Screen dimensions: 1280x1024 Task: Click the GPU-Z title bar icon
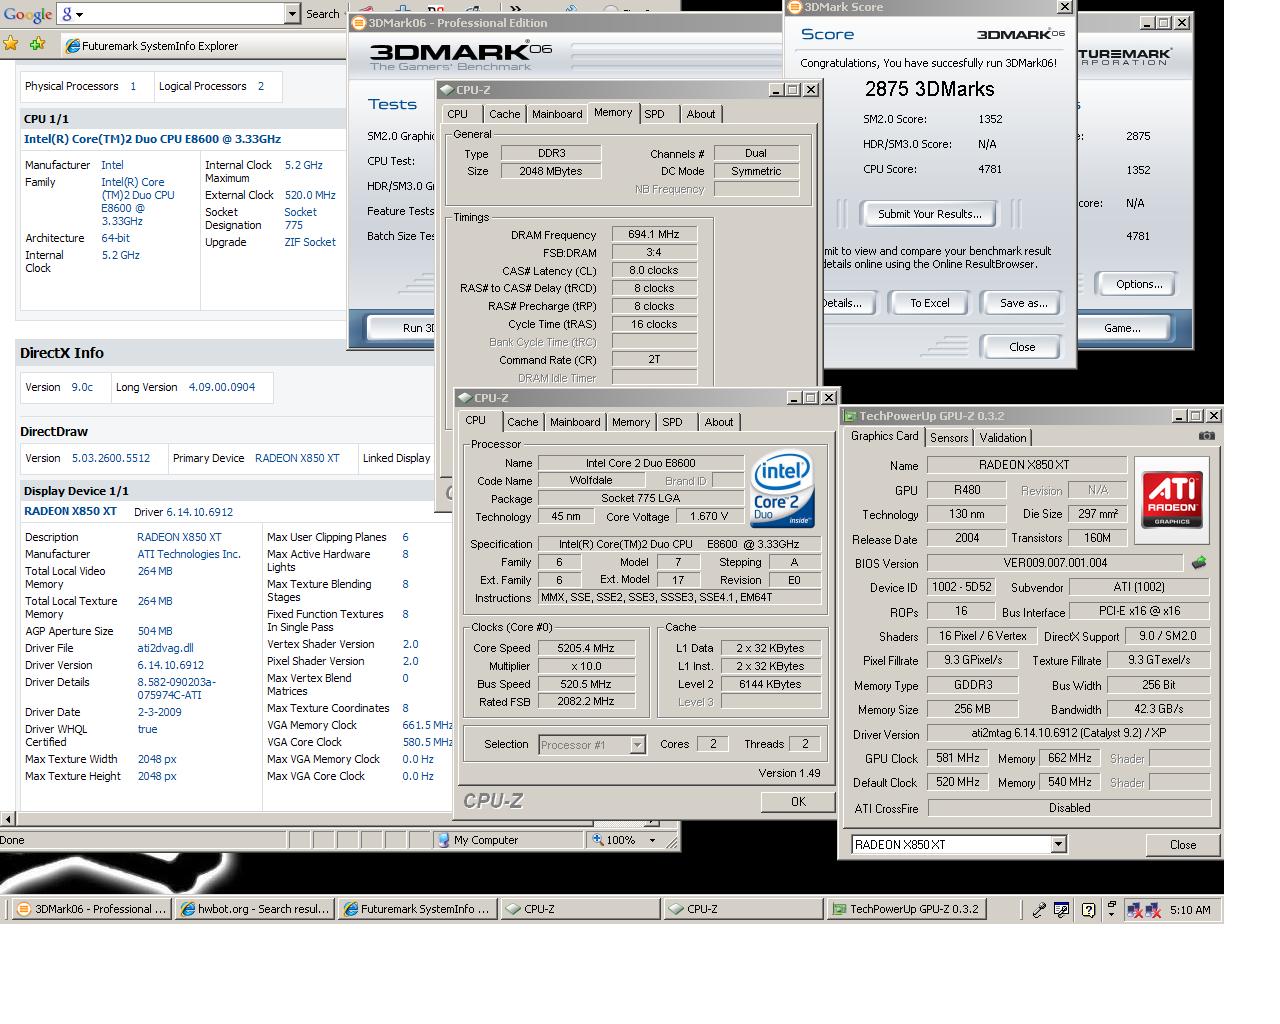coord(850,416)
